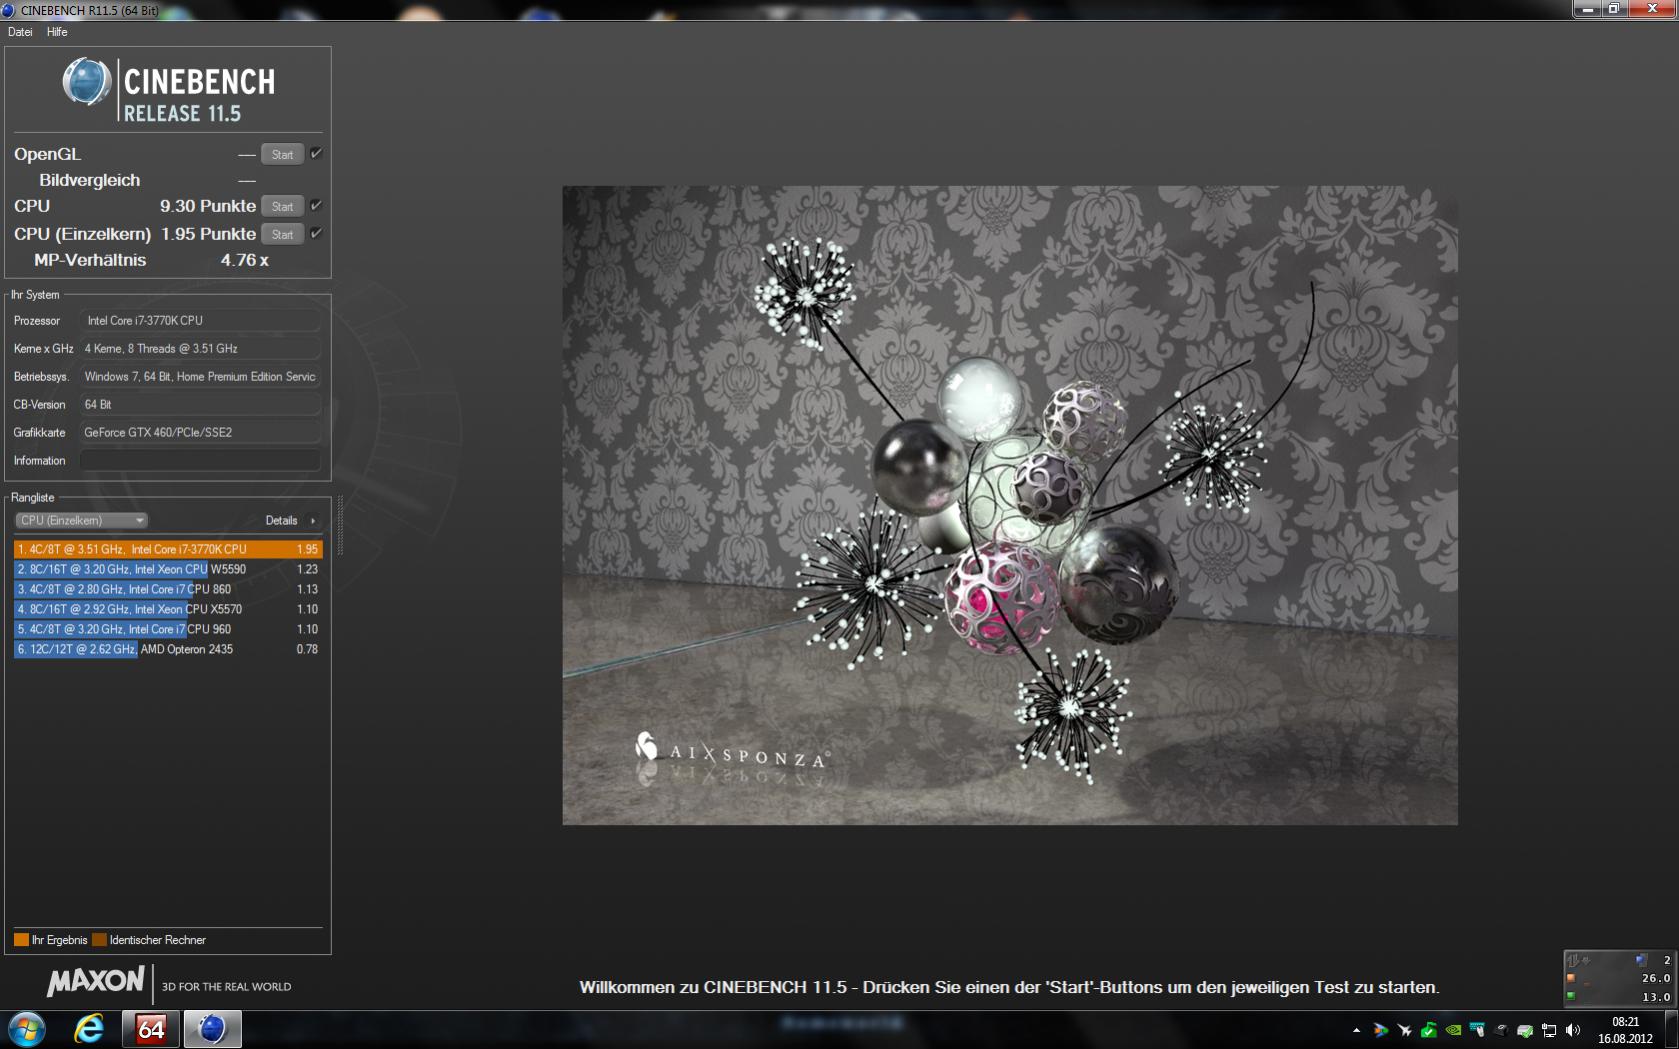Start the CPU (Einzelkern) benchmark

point(282,234)
